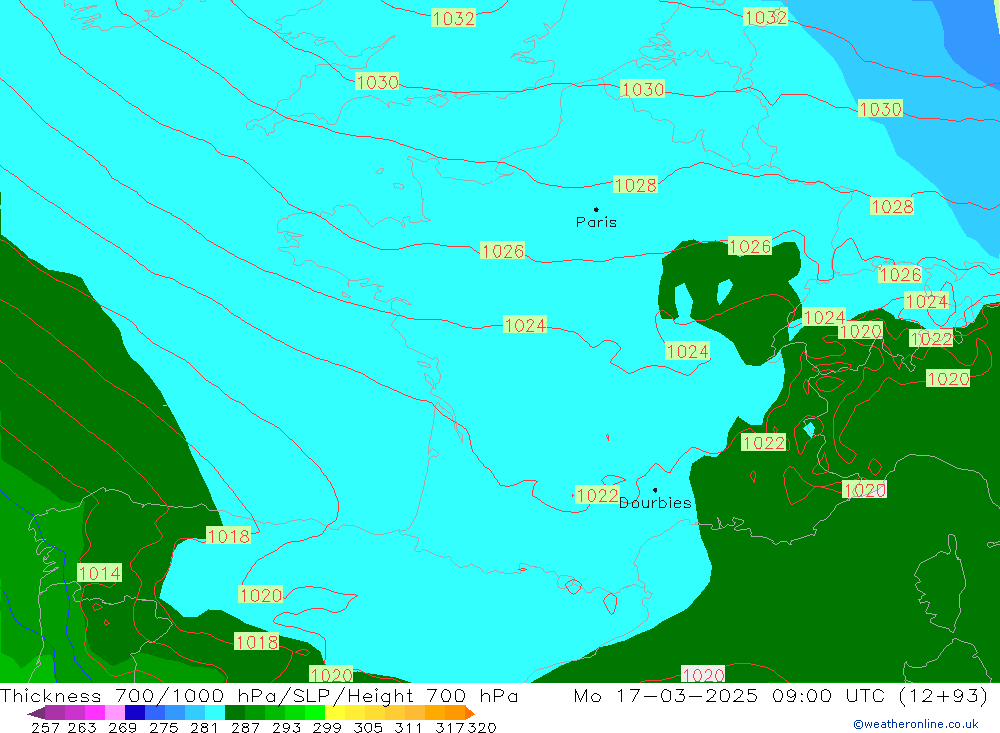Click the legend value '293'

(286, 727)
